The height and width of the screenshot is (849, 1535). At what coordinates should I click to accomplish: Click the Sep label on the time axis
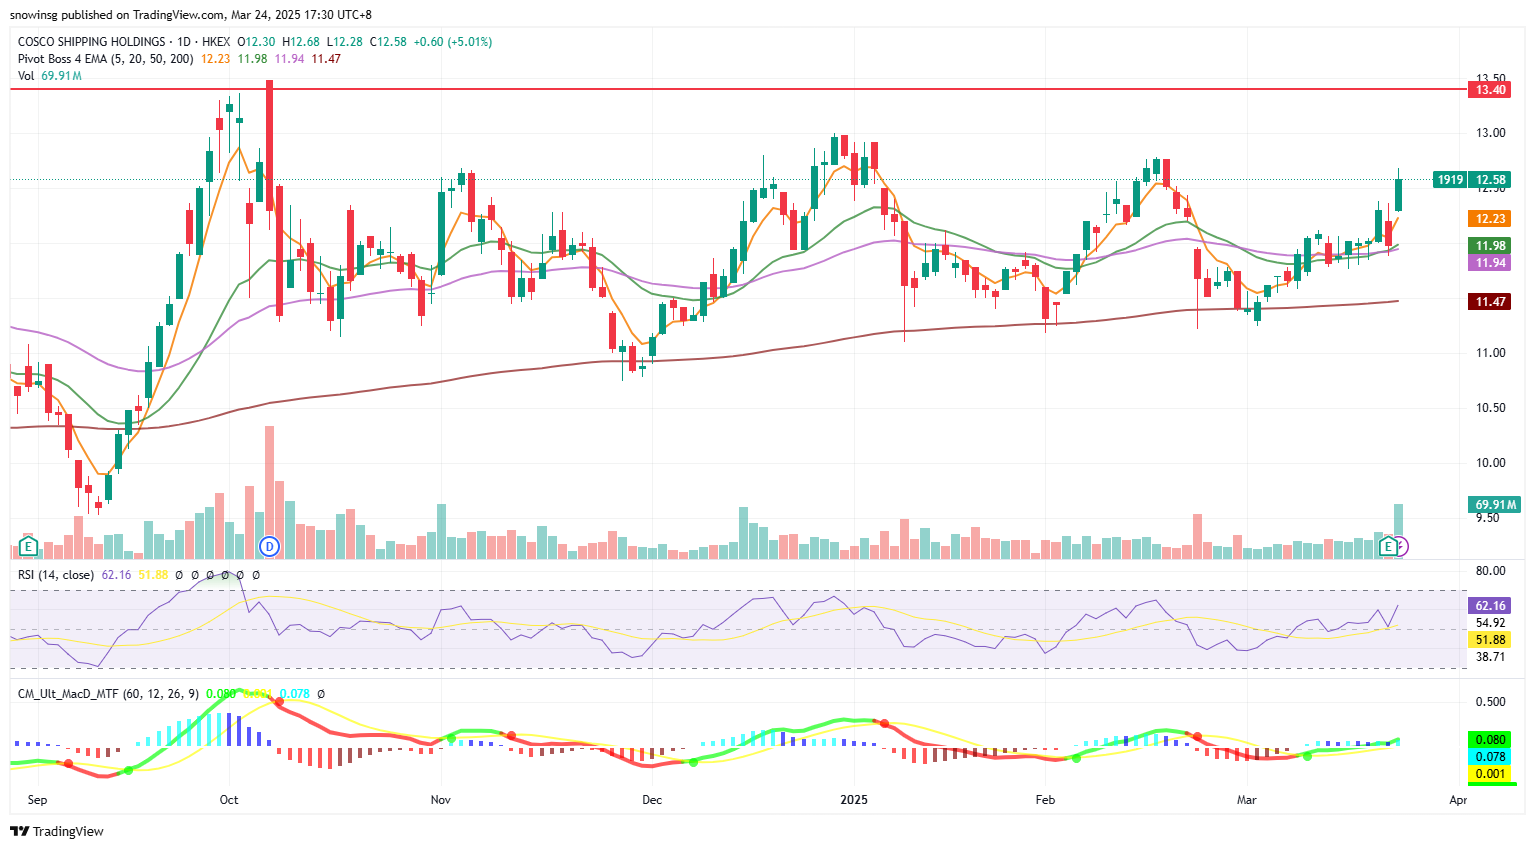tap(37, 800)
